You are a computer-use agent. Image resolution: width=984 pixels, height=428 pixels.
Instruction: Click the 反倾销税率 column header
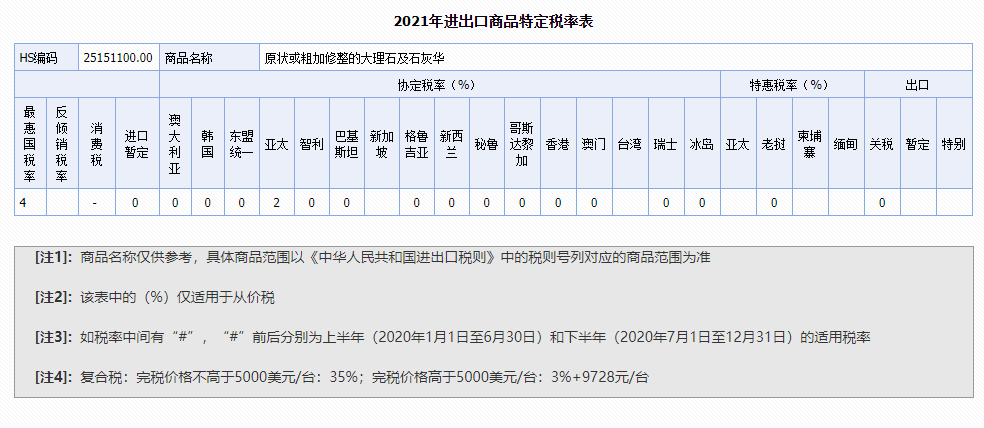[62, 144]
